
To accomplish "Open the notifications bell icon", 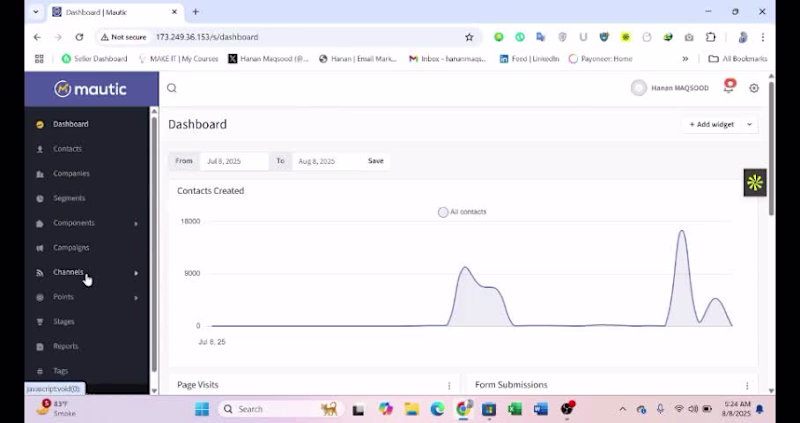I will click(x=729, y=86).
